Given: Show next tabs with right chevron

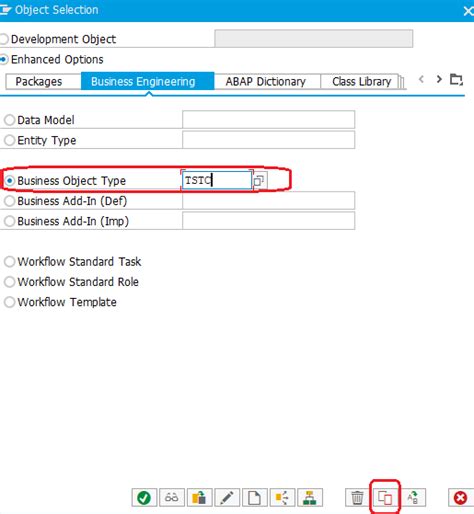Looking at the screenshot, I should (x=439, y=79).
